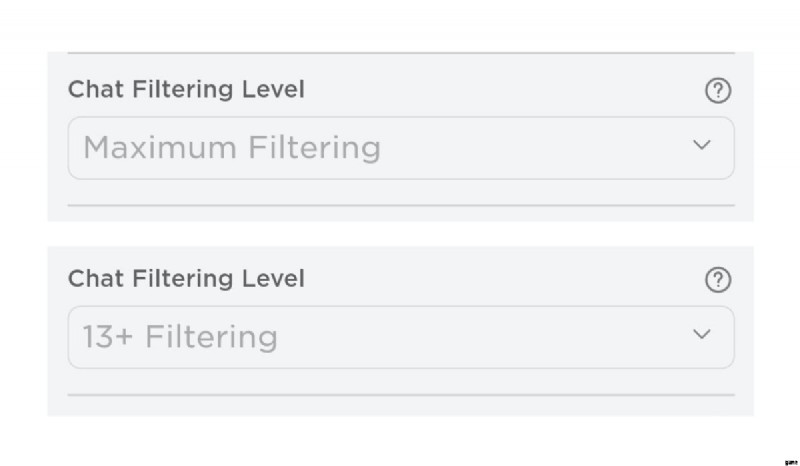Click the upper 'Chat Filtering Level' label

pos(186,90)
